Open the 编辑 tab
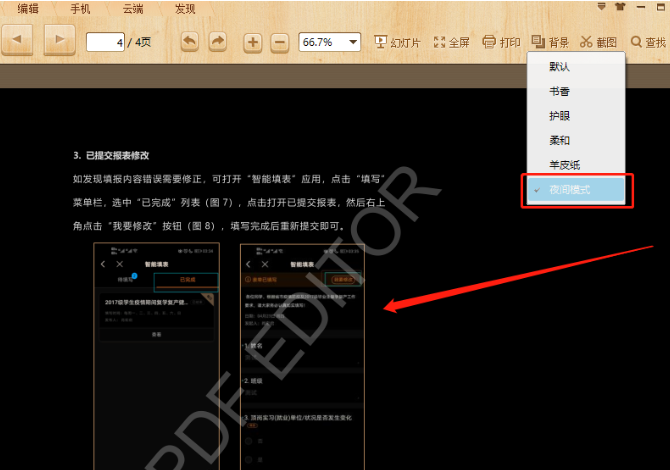The height and width of the screenshot is (470, 670). click(x=28, y=9)
